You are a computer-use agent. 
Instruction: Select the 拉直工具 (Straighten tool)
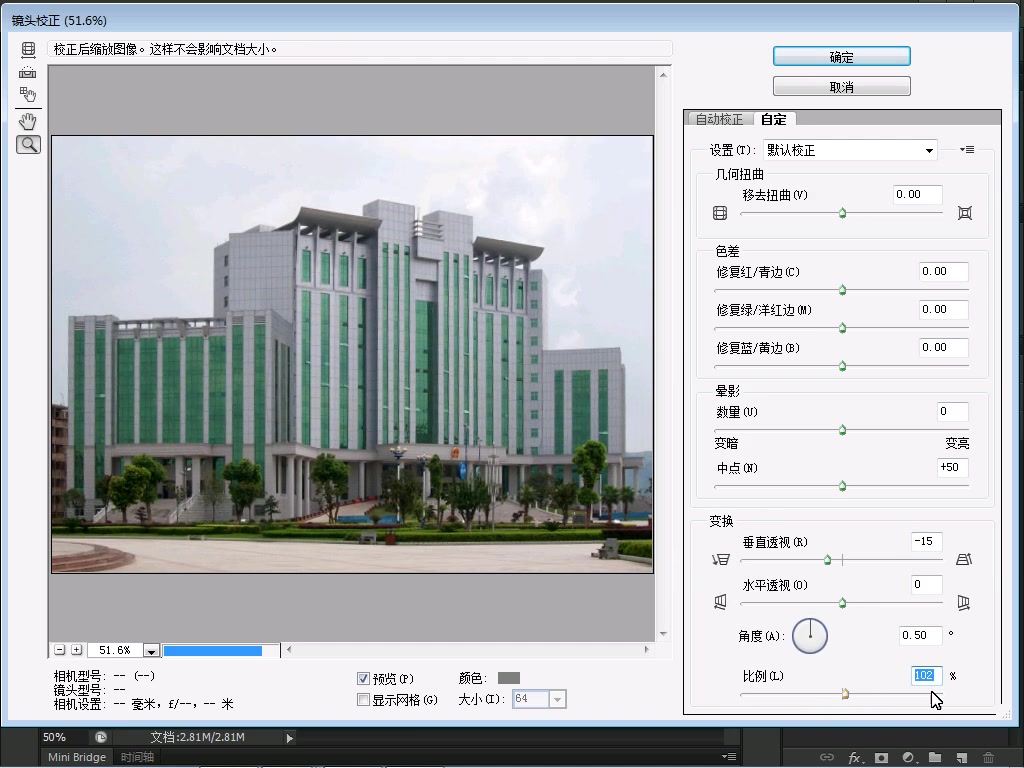click(27, 71)
